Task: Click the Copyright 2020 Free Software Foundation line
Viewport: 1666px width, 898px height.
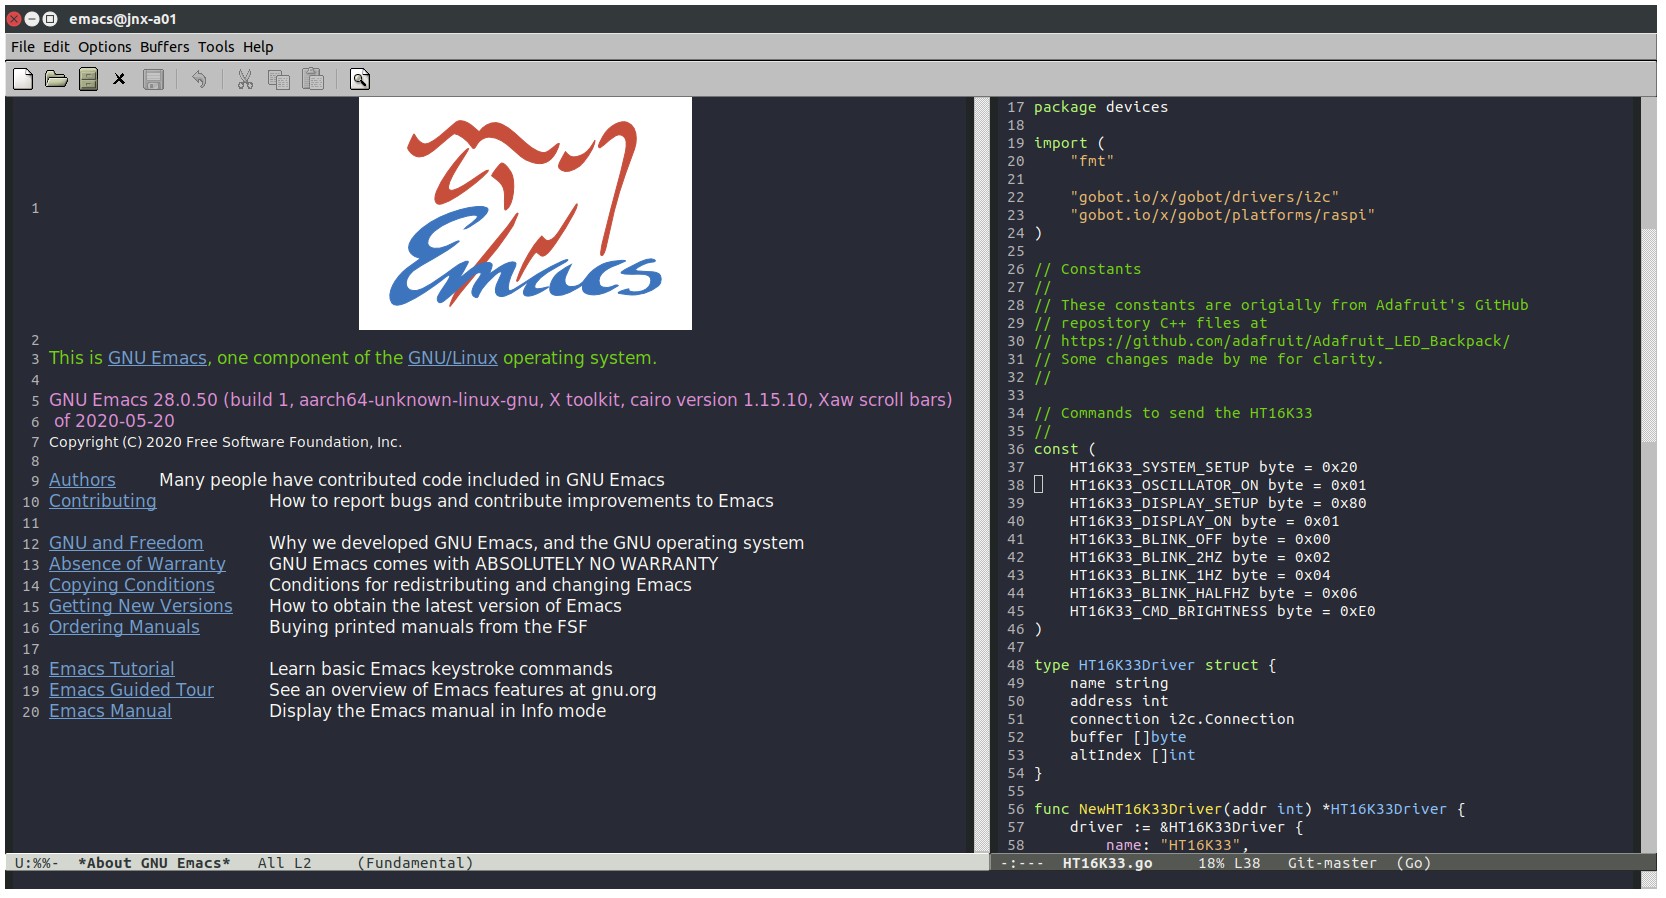Action: coord(225,442)
